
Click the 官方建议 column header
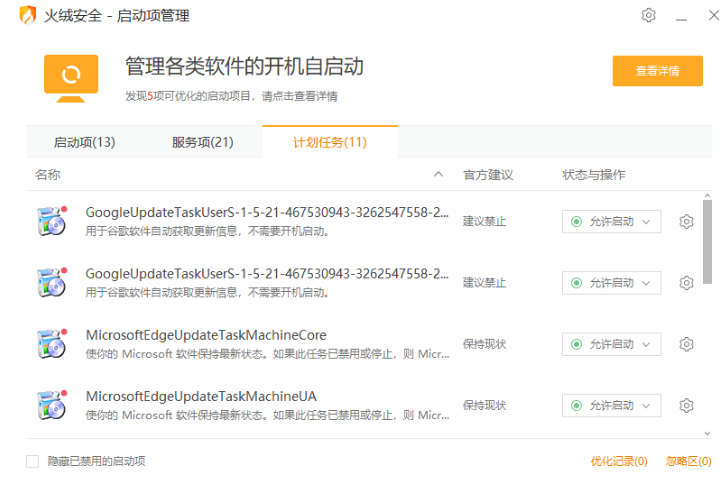(x=488, y=175)
